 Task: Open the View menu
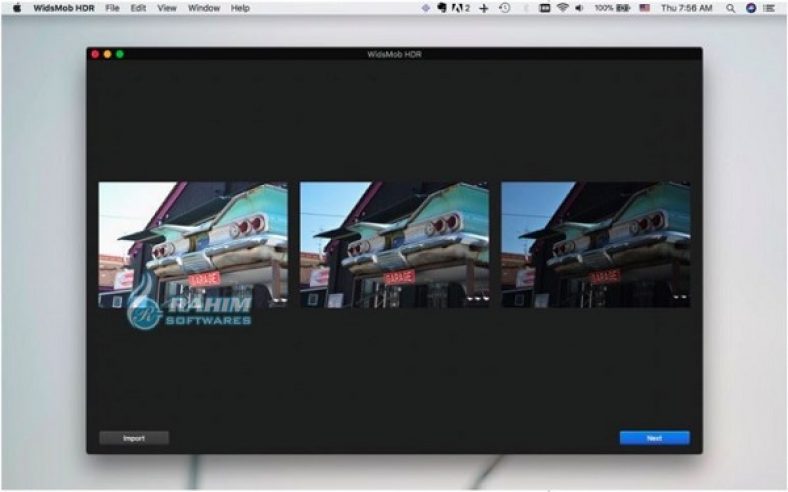[x=167, y=8]
